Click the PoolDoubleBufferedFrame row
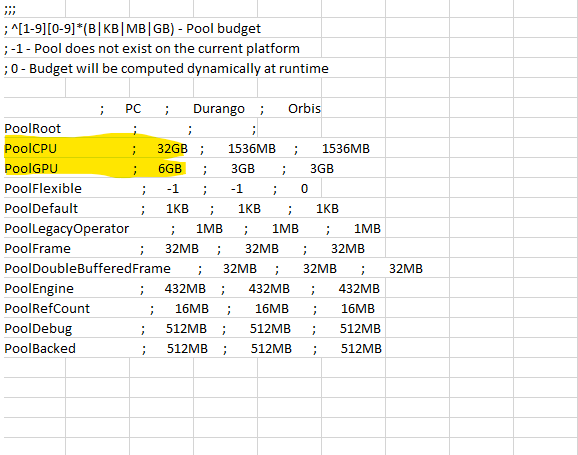Image resolution: width=578 pixels, height=455 pixels. tap(213, 268)
